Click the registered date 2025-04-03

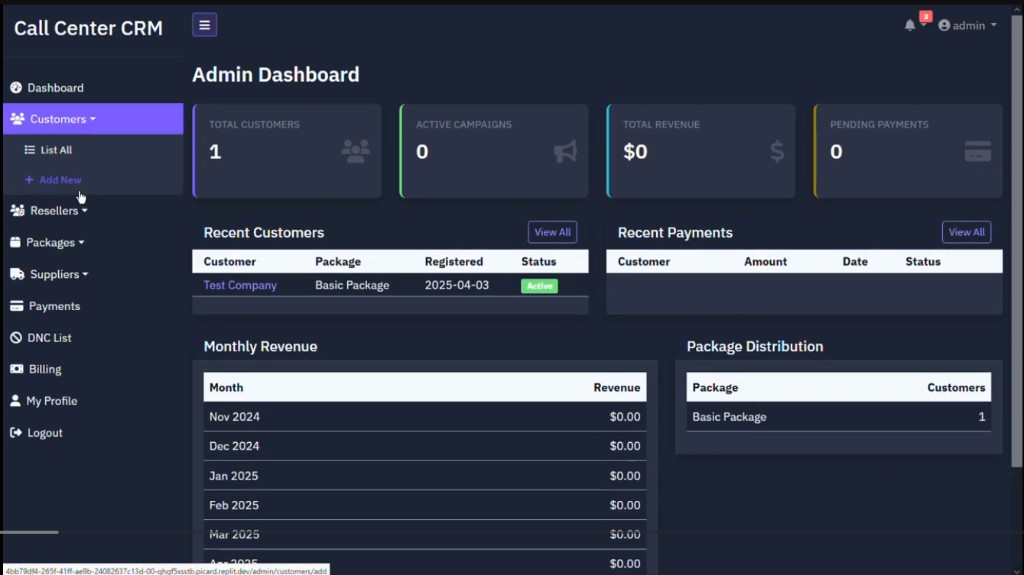click(456, 285)
